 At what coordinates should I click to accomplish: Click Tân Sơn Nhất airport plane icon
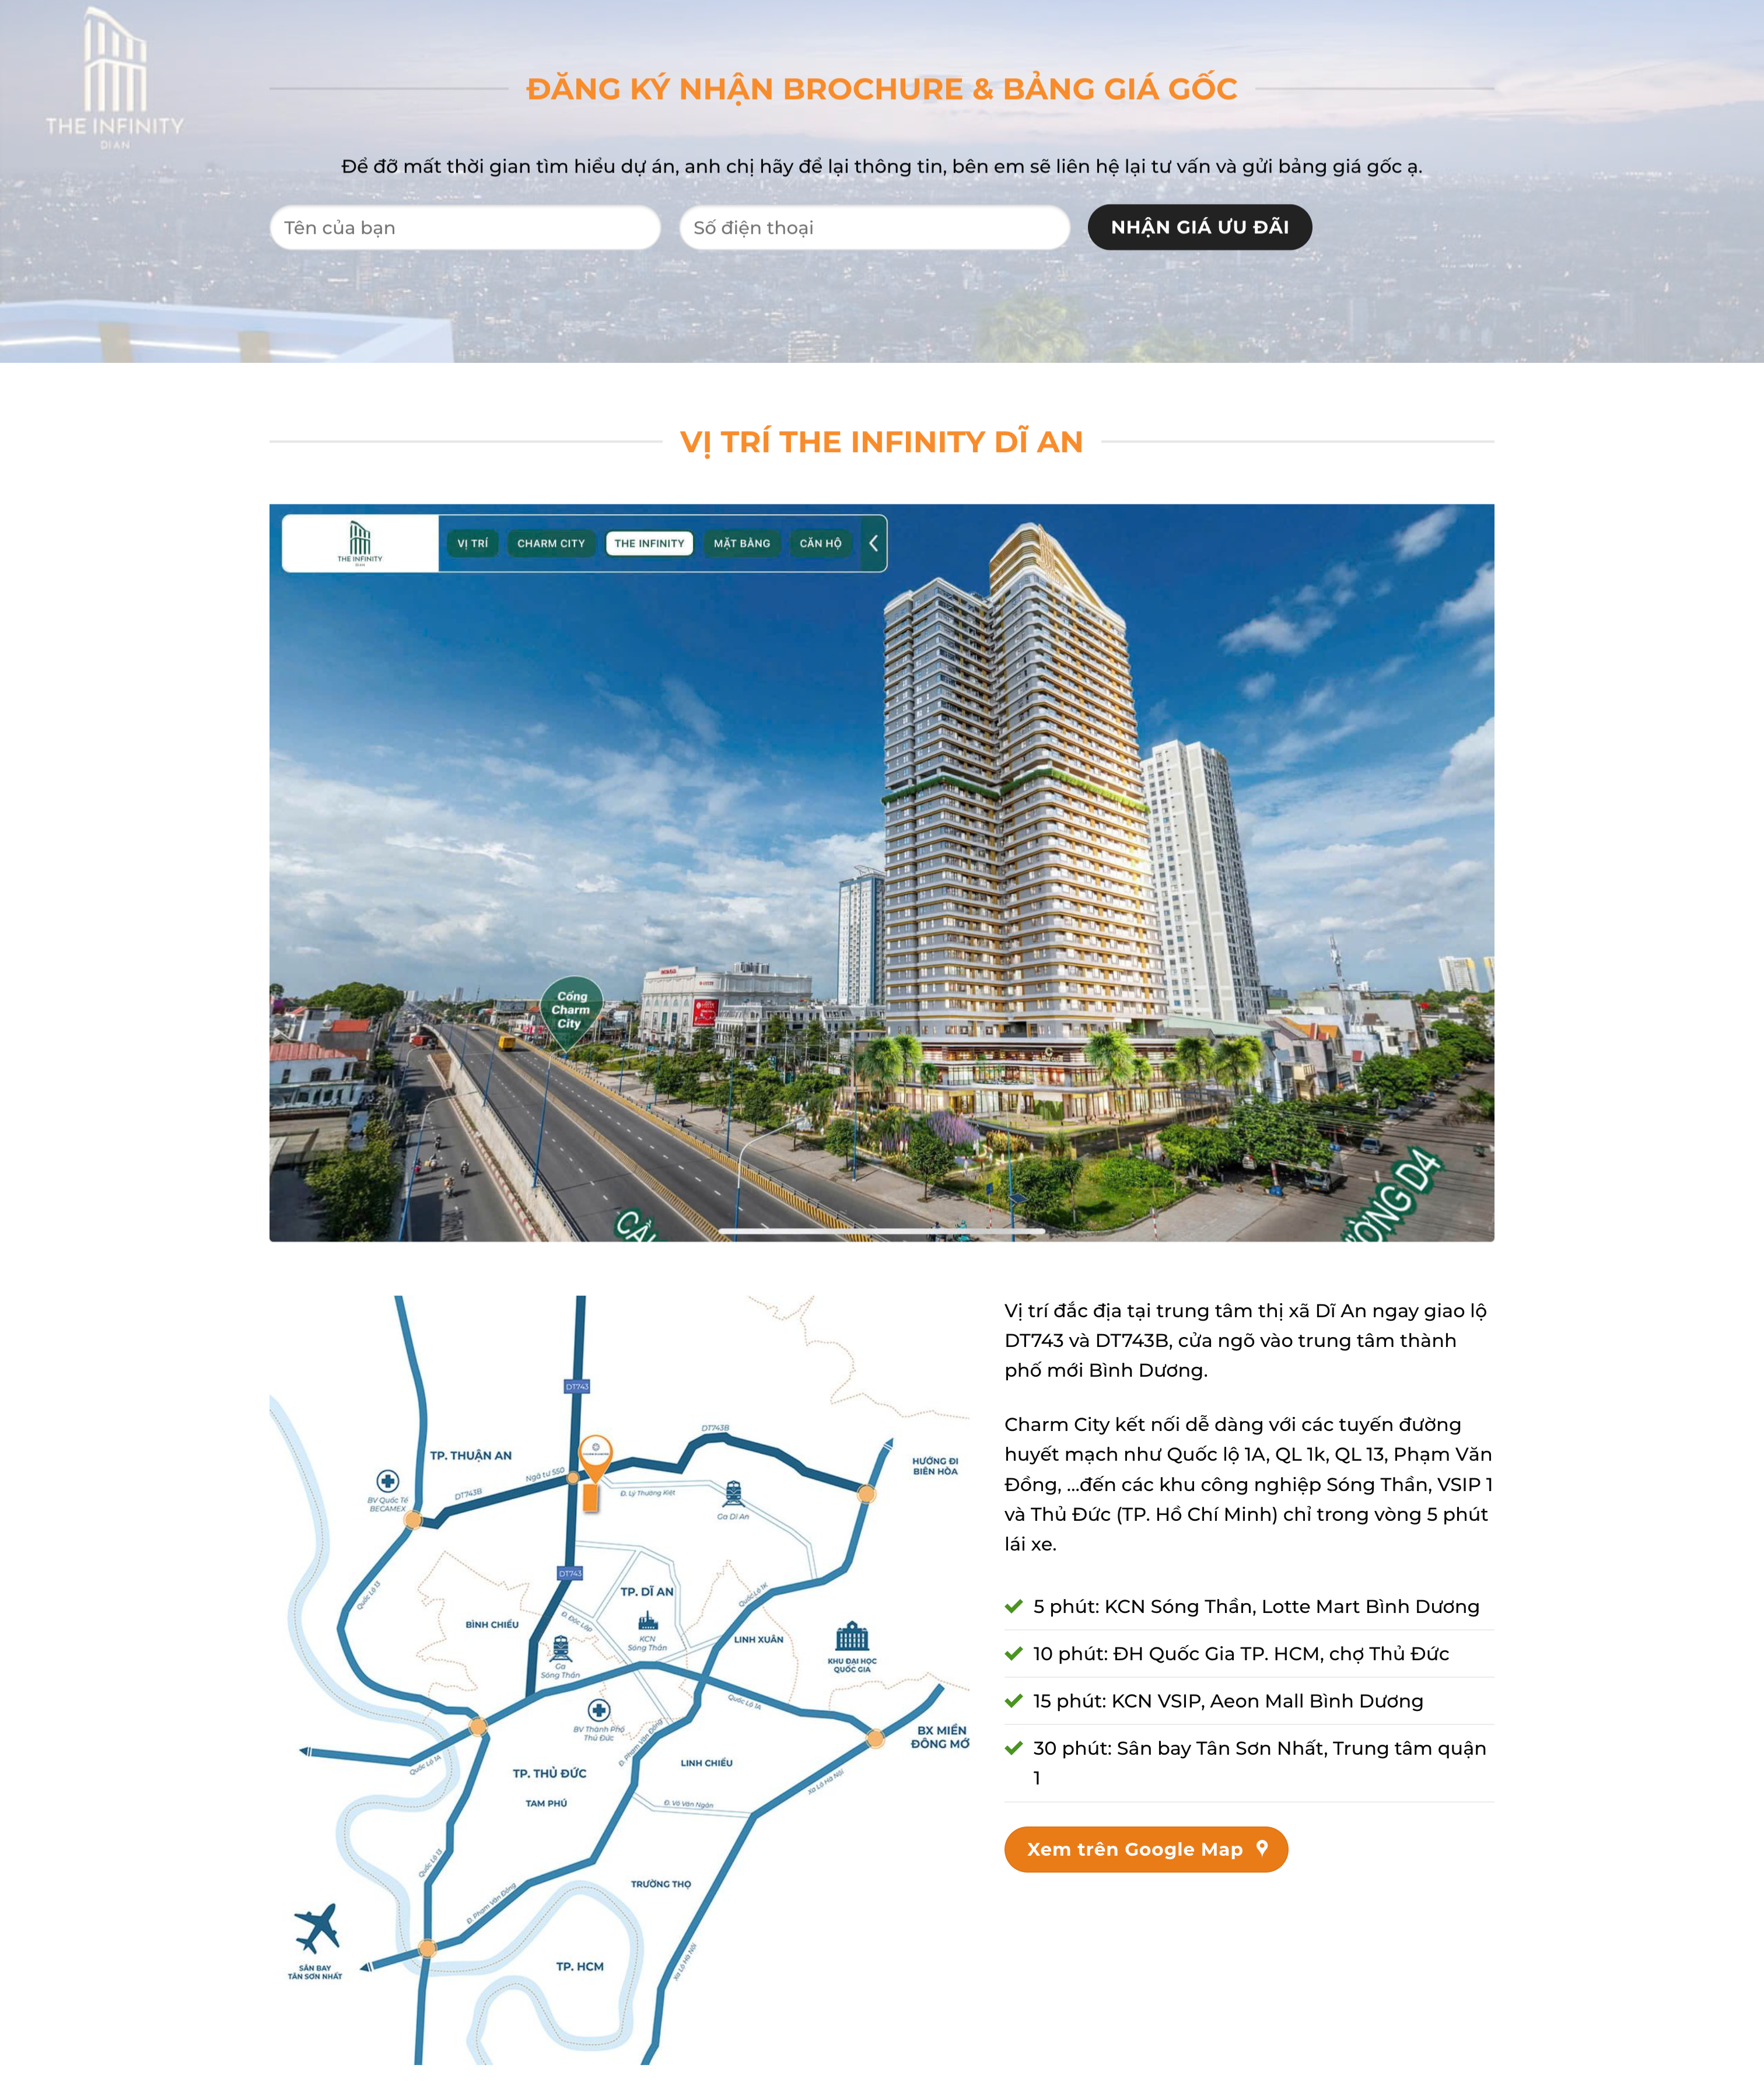(x=317, y=1929)
